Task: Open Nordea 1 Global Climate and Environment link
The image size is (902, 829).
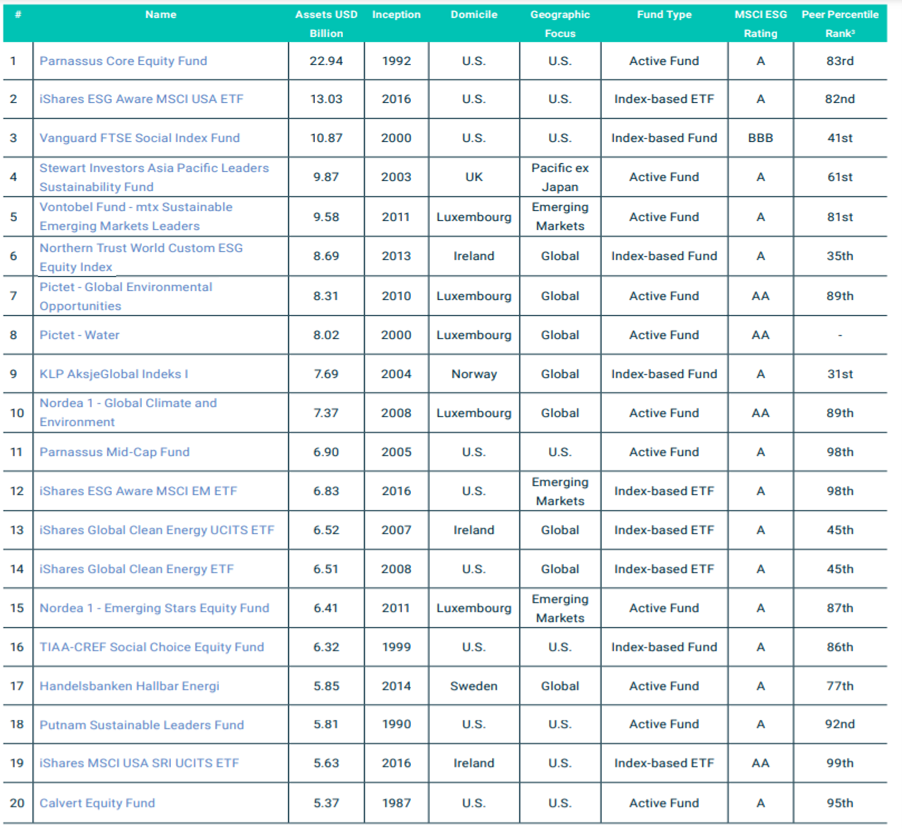Action: click(128, 412)
